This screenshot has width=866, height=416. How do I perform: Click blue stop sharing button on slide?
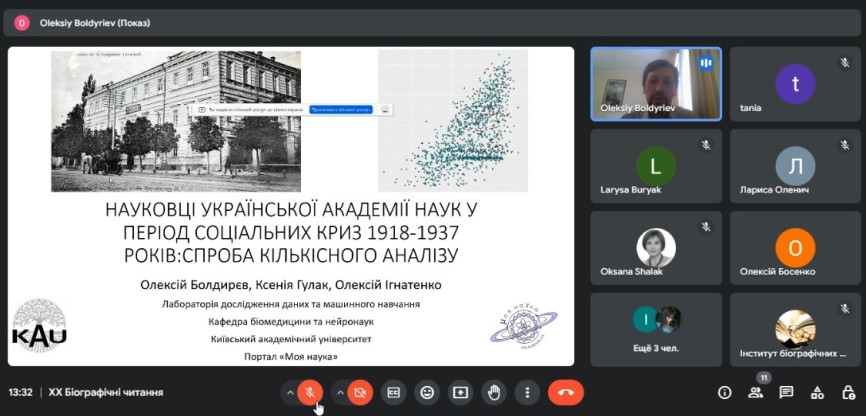click(341, 109)
